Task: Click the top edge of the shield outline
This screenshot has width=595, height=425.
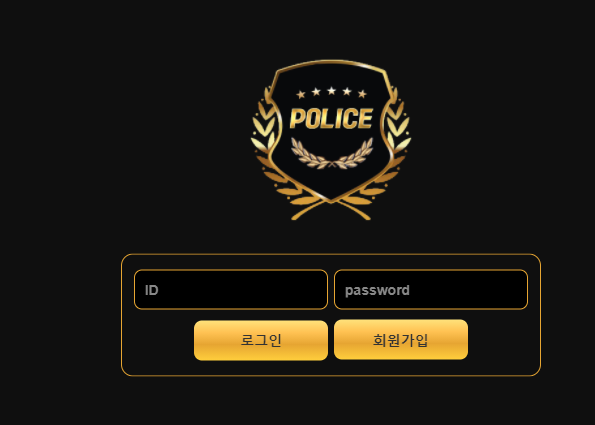Action: coord(331,61)
